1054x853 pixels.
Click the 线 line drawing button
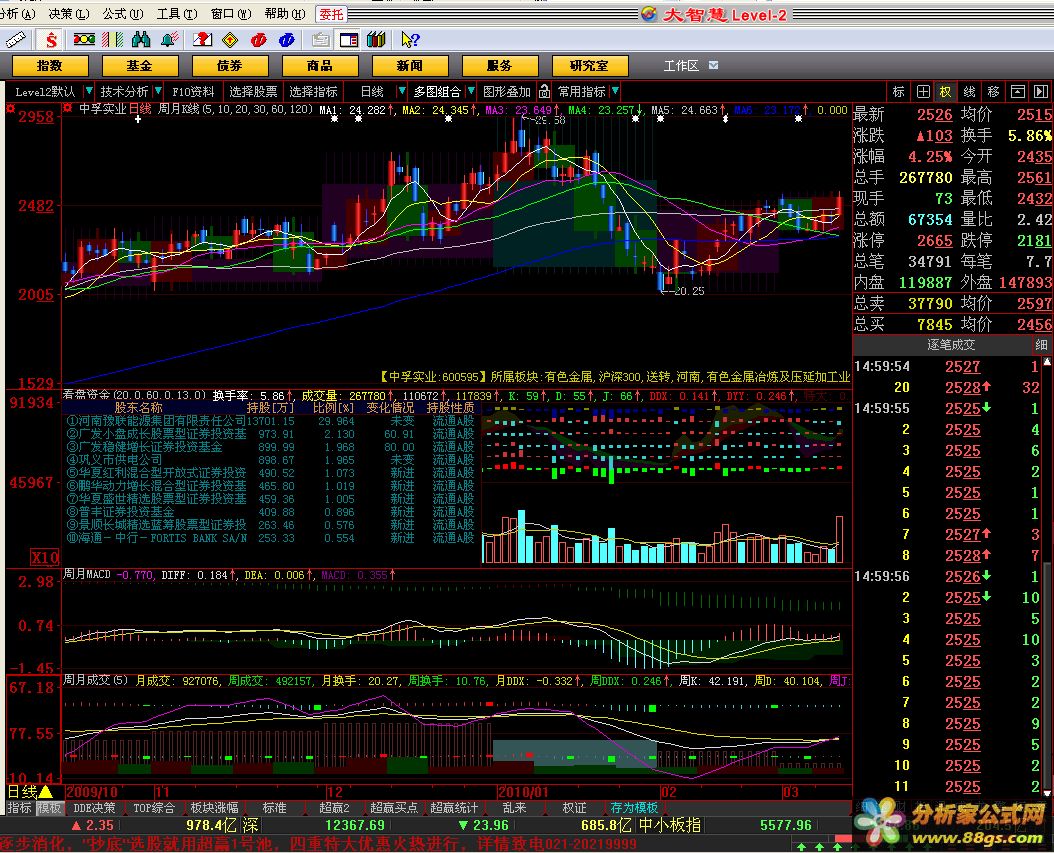point(969,91)
